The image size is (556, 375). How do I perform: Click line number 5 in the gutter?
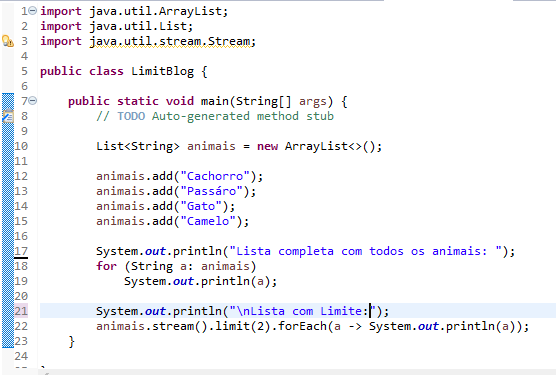click(24, 71)
